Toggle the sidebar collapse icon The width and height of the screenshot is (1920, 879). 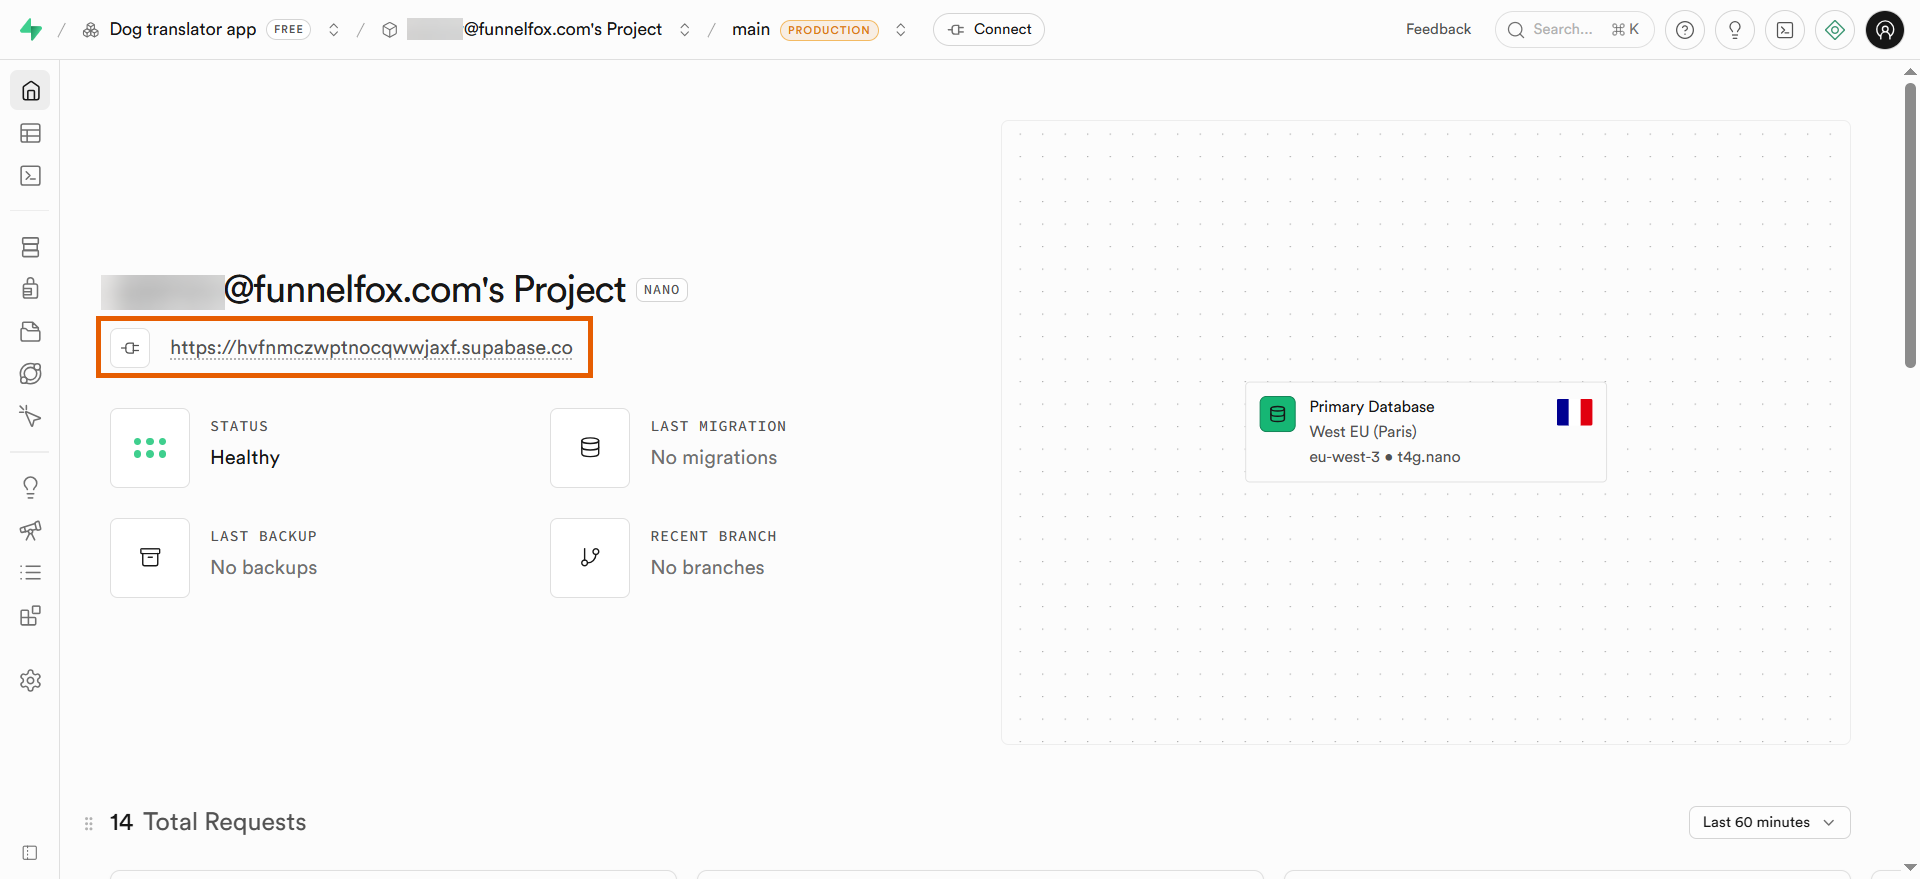(30, 853)
